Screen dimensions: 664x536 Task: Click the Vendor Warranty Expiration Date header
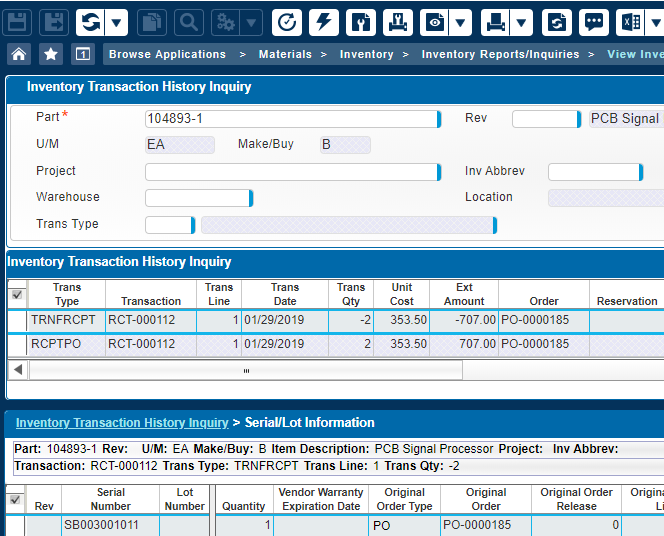[x=321, y=499]
